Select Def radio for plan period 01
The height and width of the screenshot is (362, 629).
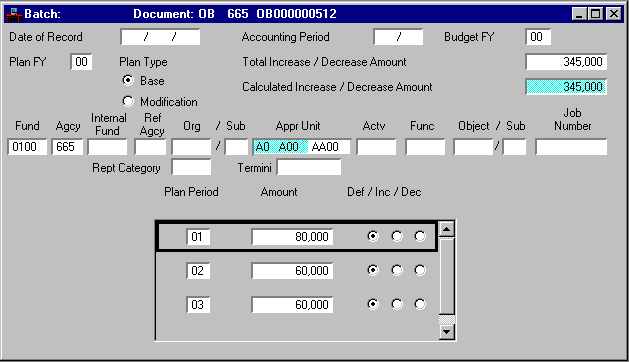373,236
